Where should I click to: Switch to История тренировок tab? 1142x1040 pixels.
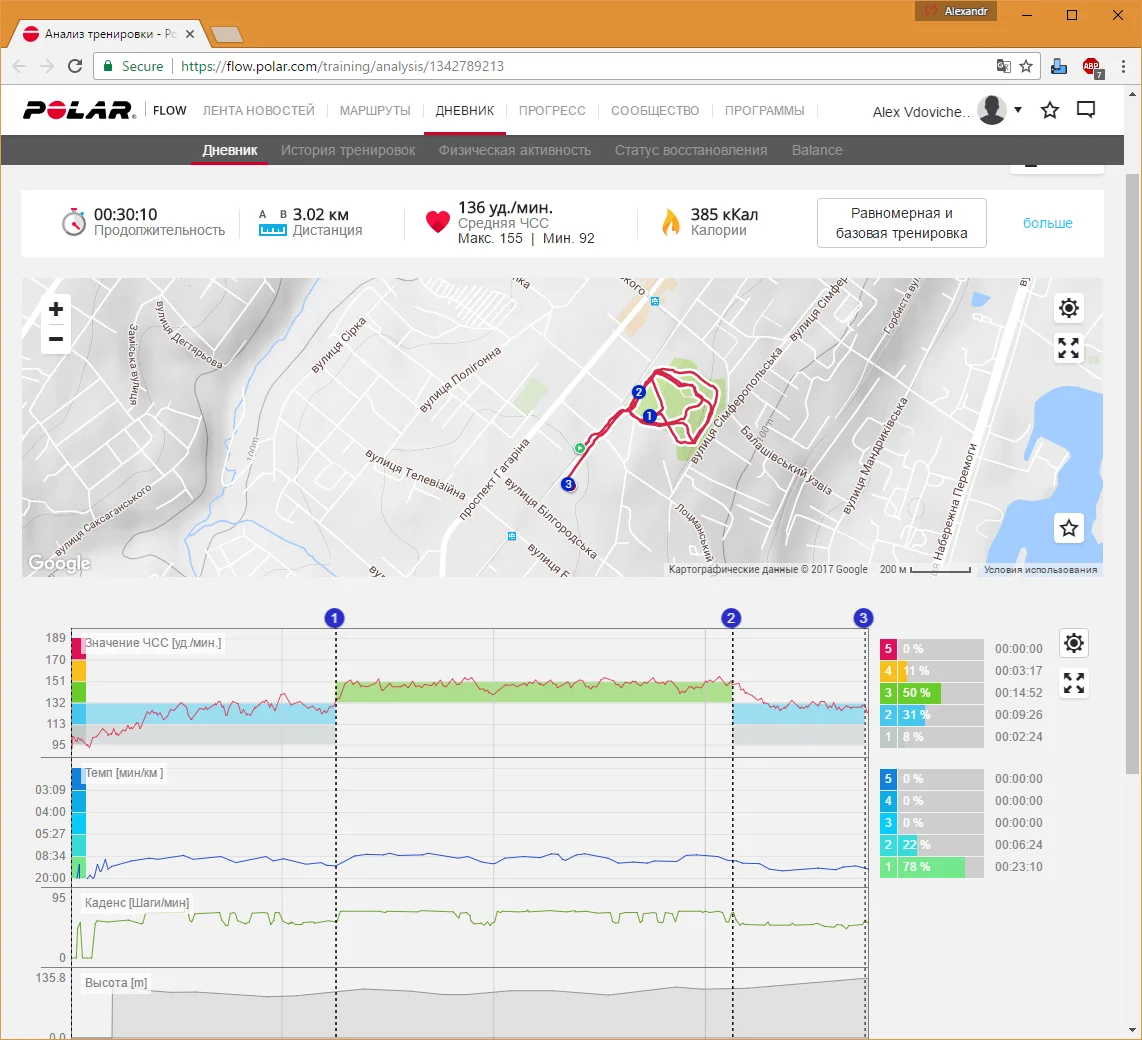click(348, 150)
